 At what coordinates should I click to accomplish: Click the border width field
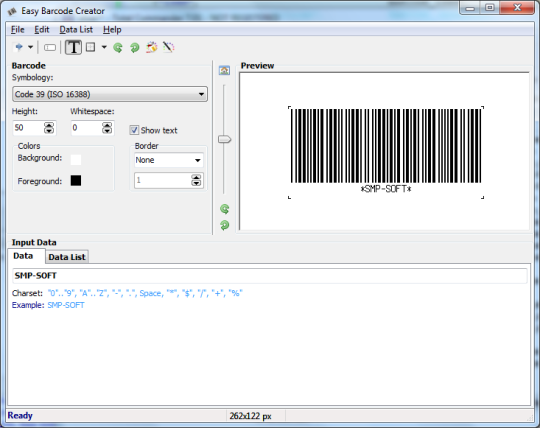click(x=163, y=180)
